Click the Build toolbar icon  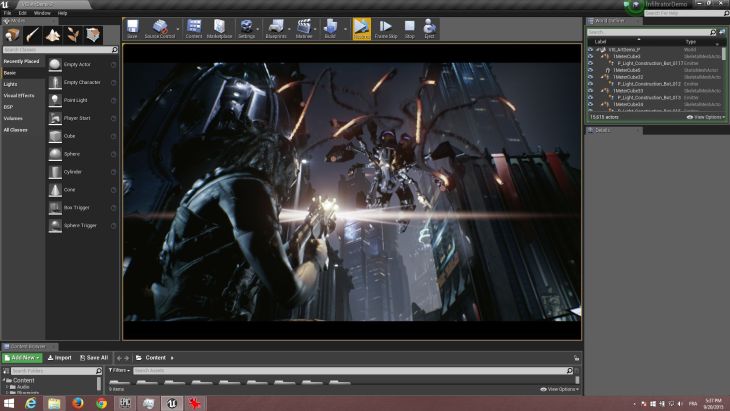330,27
